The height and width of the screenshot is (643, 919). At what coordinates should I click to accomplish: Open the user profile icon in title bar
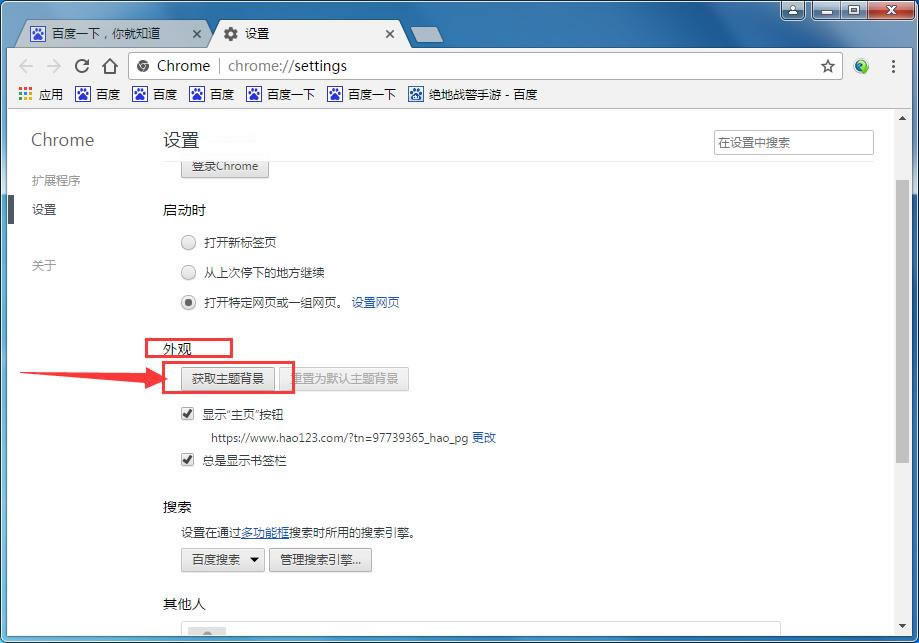pos(792,10)
